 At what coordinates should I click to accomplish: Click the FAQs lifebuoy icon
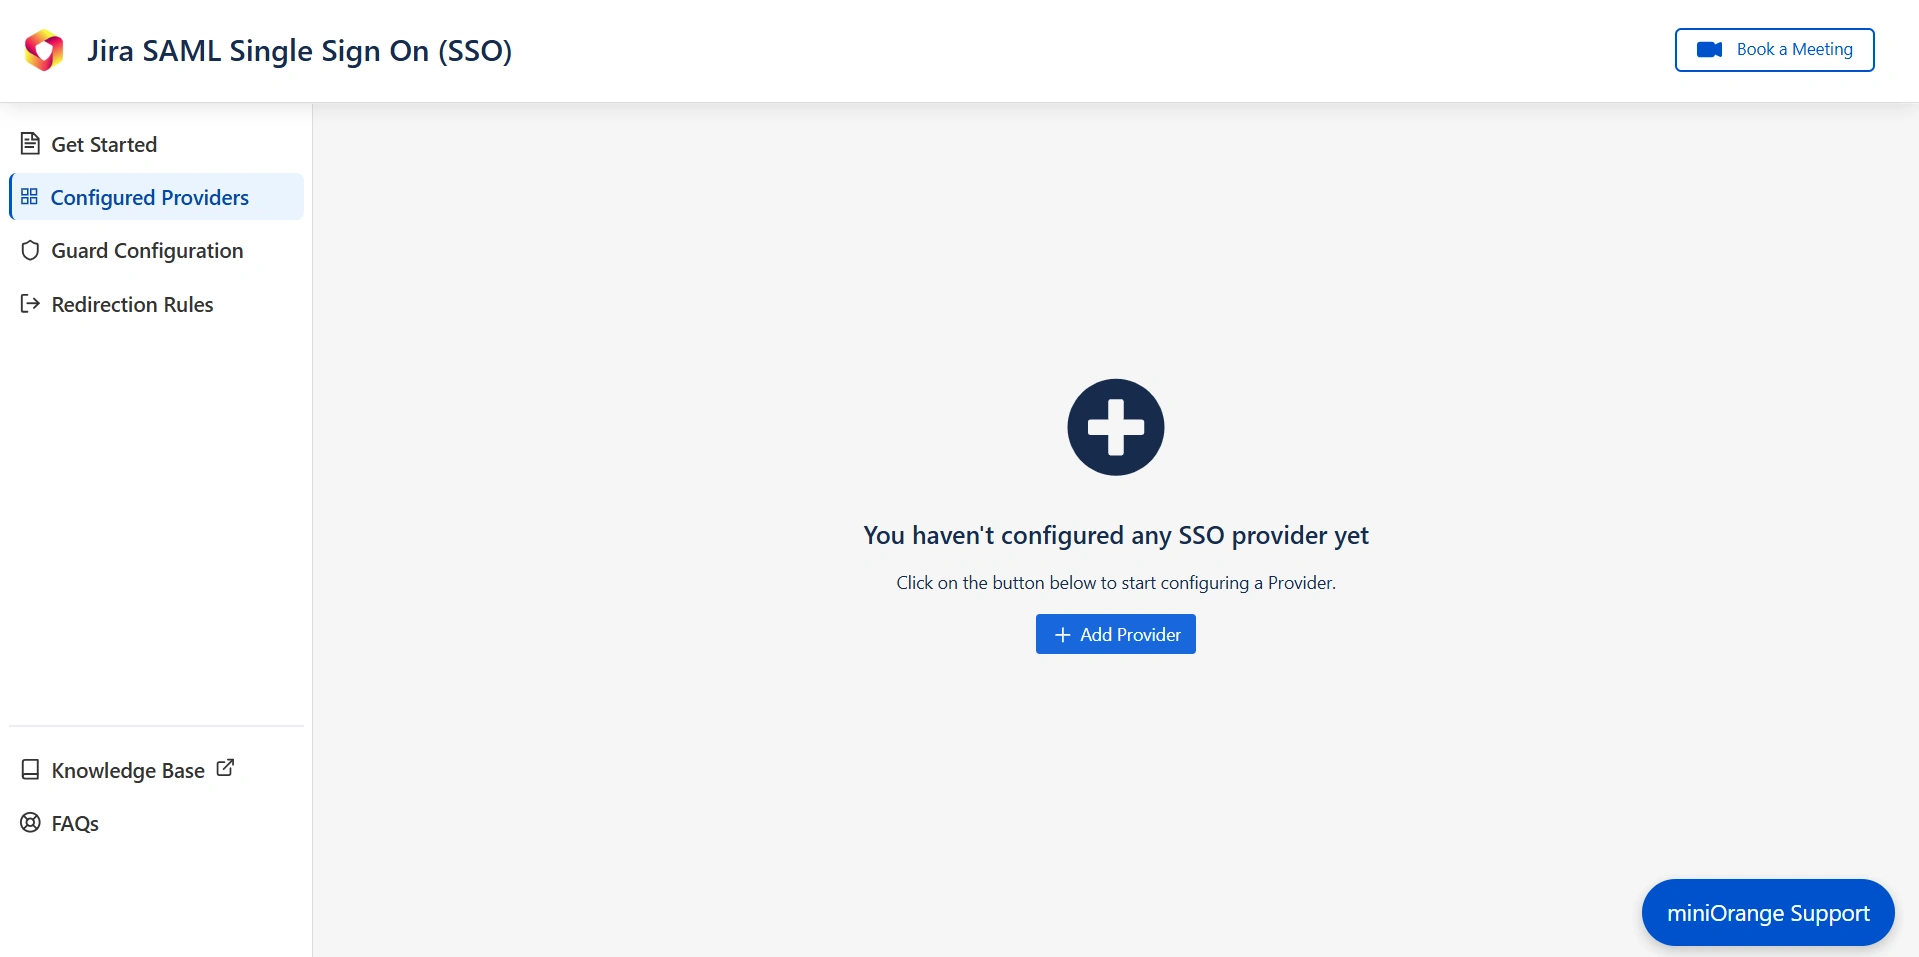tap(30, 823)
